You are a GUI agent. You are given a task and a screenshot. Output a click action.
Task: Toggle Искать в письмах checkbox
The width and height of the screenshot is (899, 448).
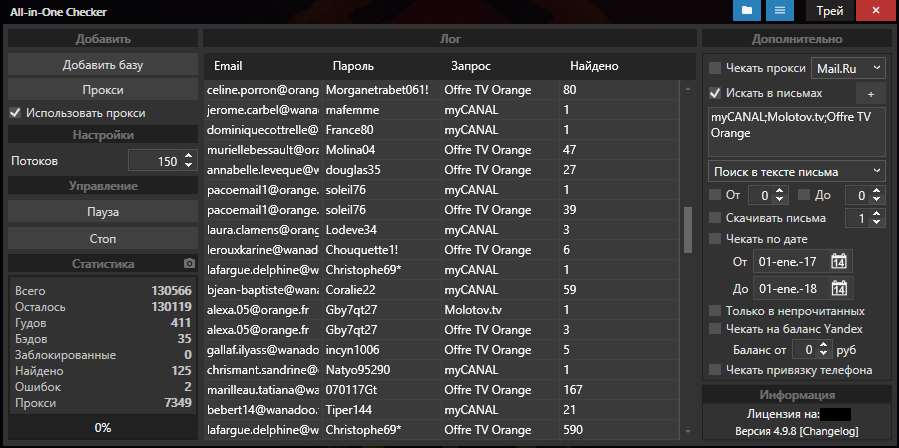click(715, 93)
